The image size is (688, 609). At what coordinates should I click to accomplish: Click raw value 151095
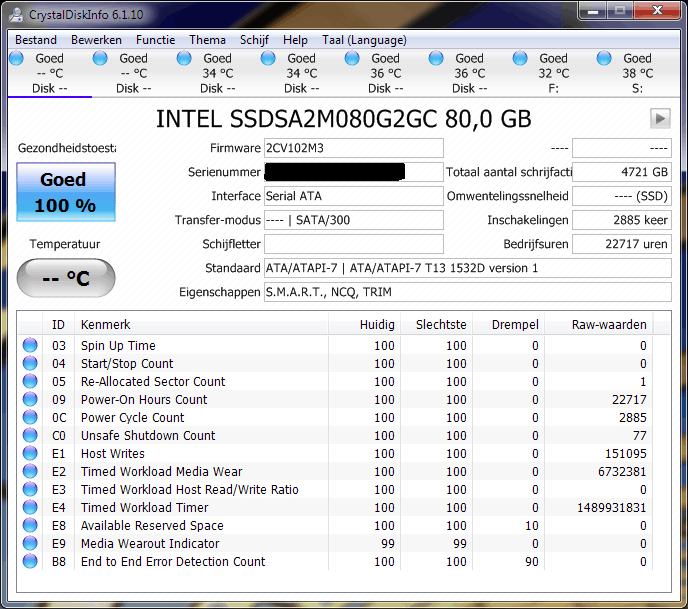(626, 454)
